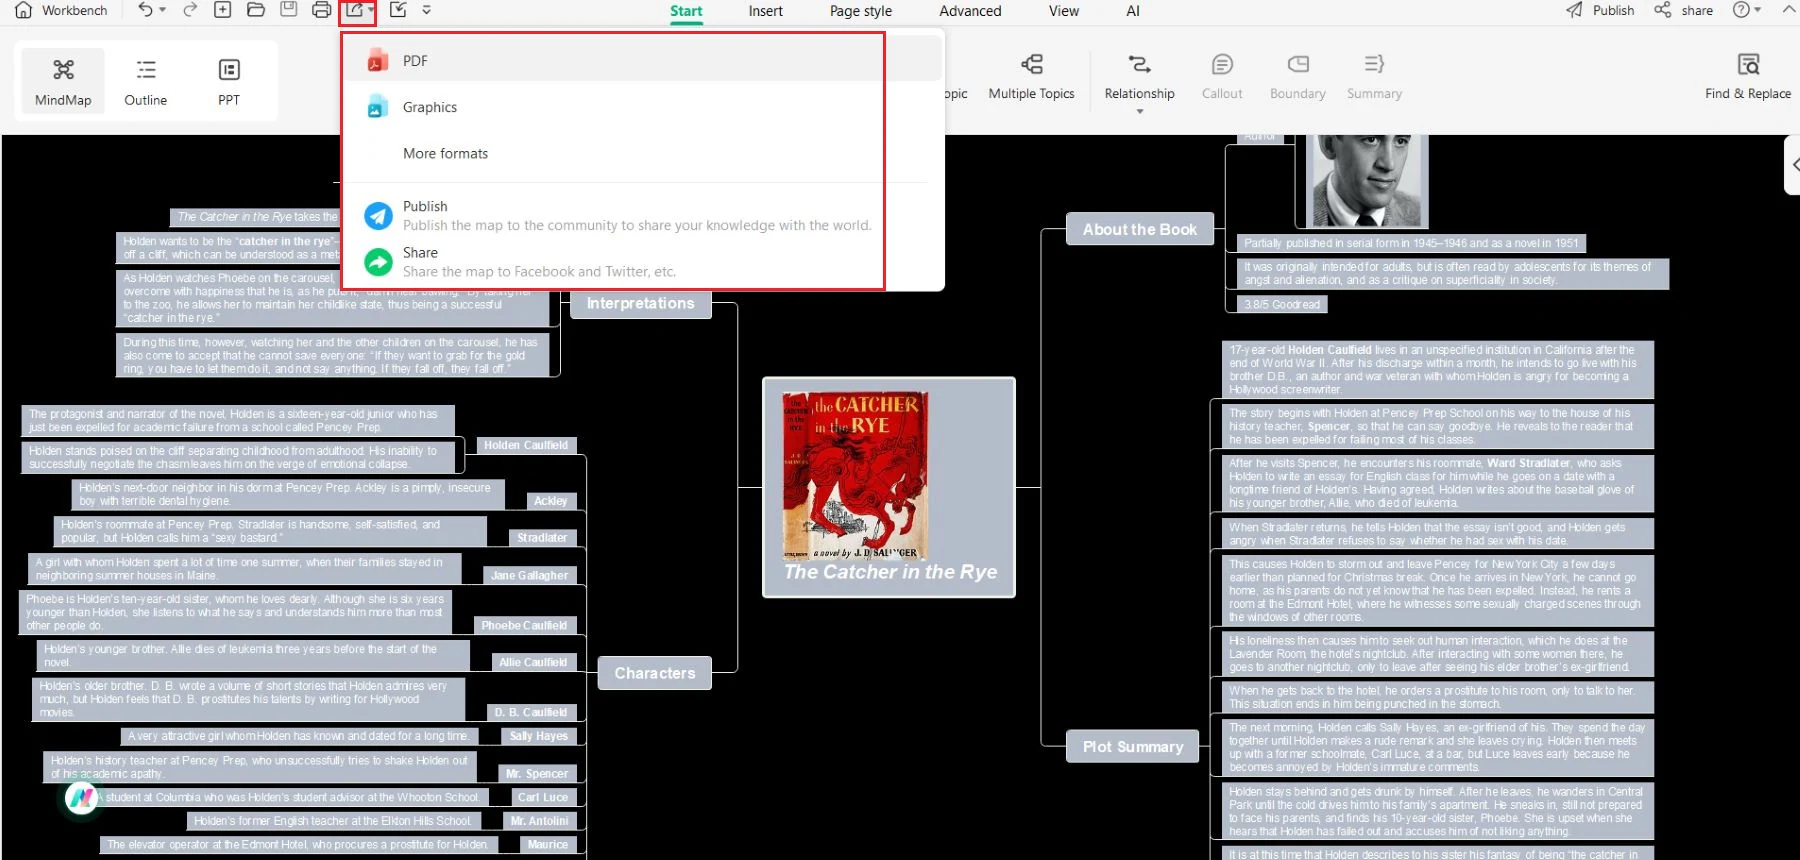
Task: Choose Graphics export option
Action: (x=641, y=107)
